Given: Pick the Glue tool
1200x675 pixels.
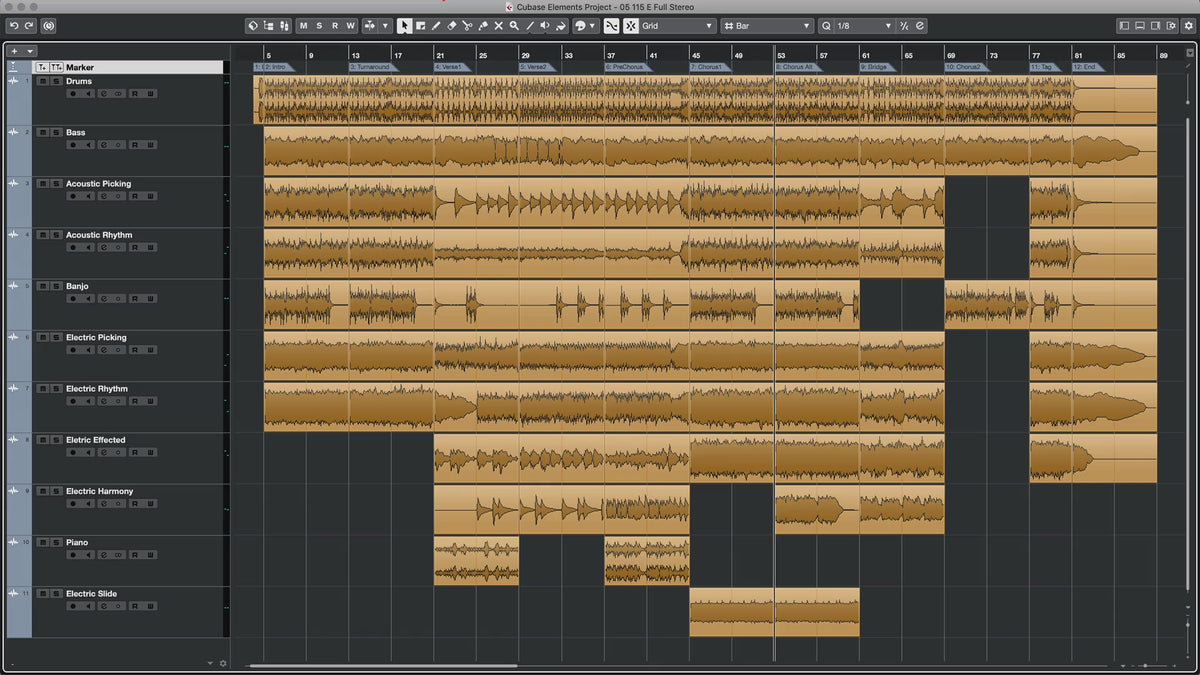Looking at the screenshot, I should (482, 26).
